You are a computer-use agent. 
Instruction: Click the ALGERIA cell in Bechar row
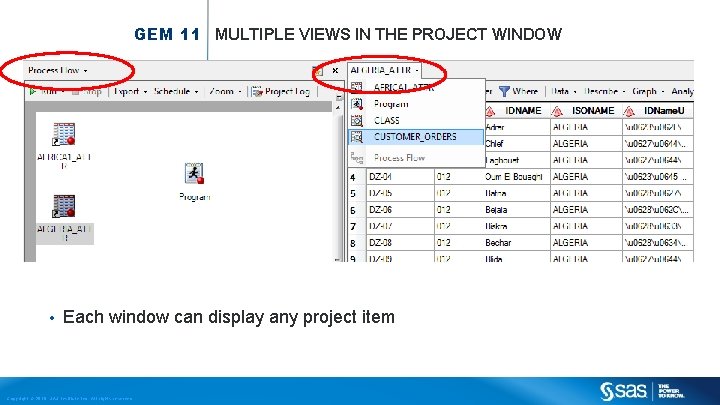[586, 243]
